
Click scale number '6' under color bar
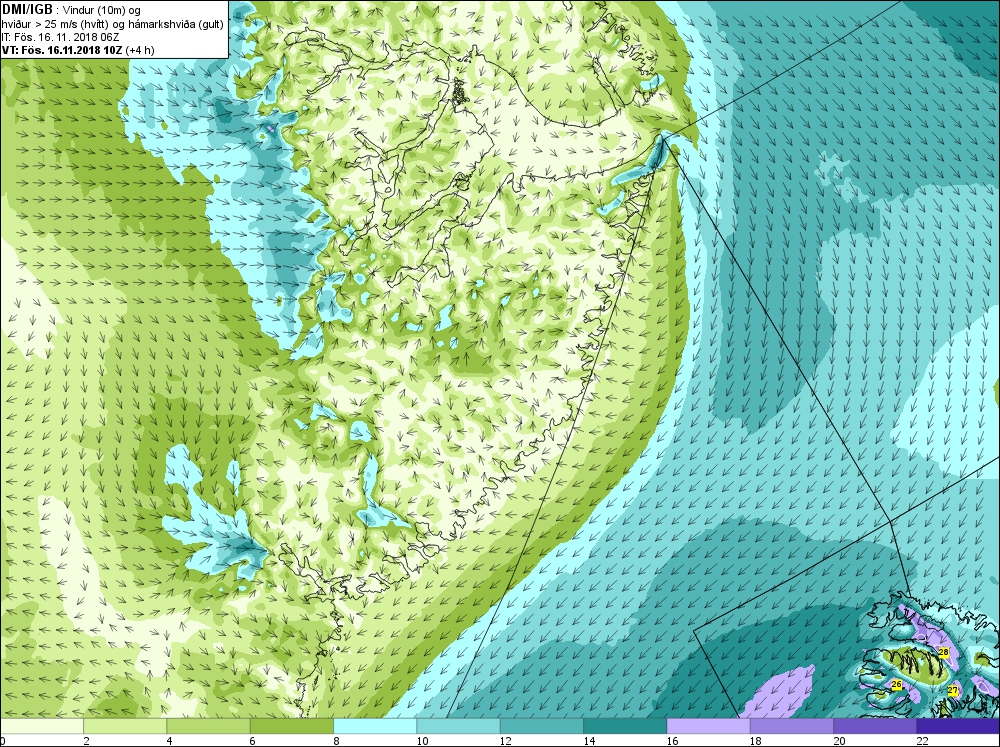coord(253,741)
